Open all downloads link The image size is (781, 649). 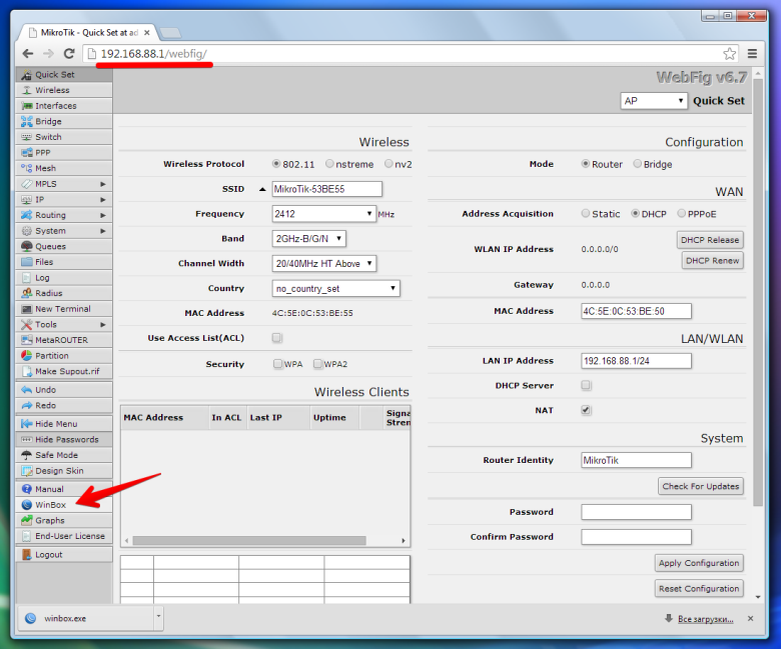[705, 619]
